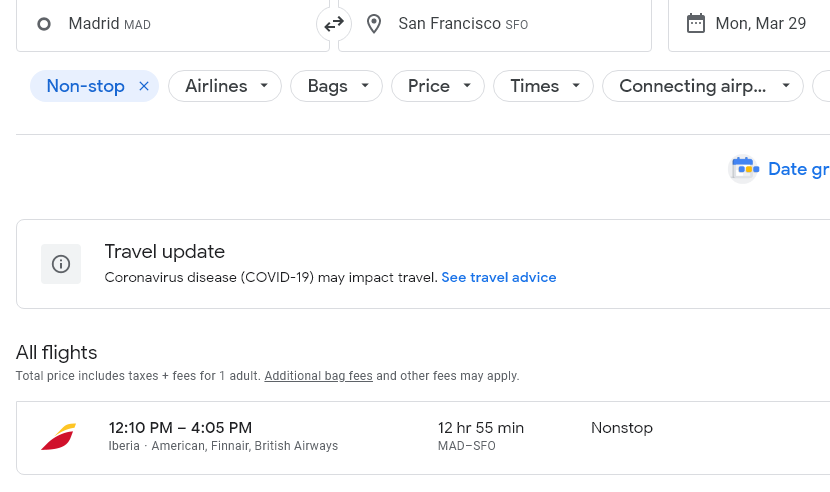Open the Additional bag fees link

pos(318,376)
